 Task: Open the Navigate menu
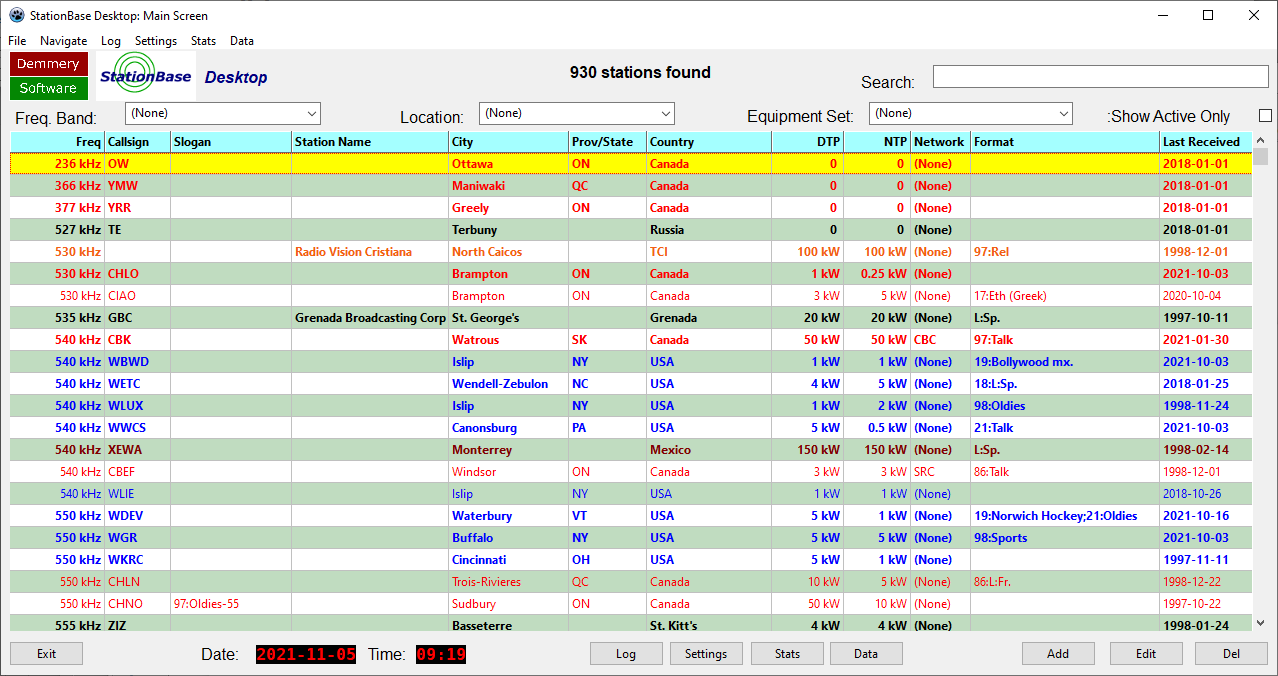point(63,41)
